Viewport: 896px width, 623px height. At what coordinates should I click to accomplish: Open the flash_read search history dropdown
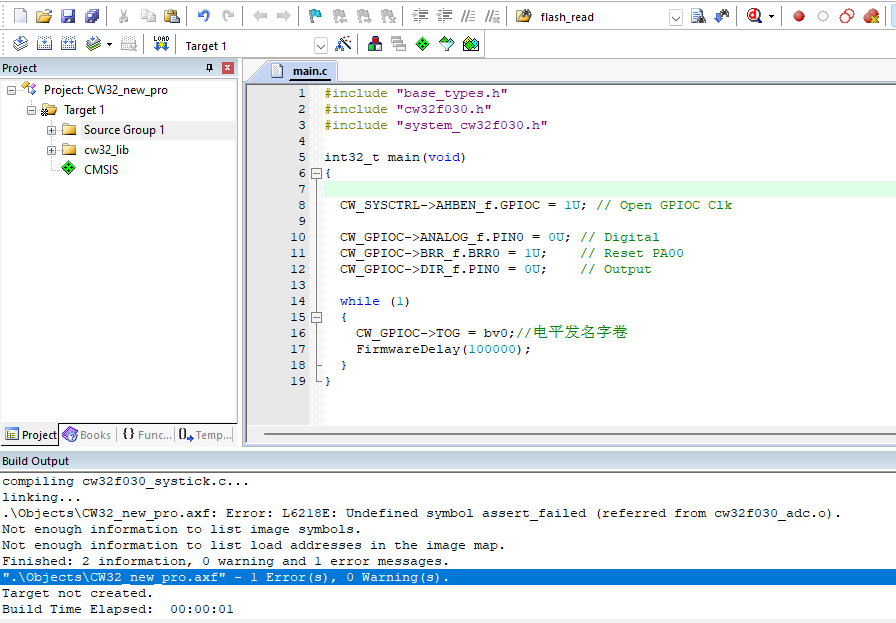[675, 18]
